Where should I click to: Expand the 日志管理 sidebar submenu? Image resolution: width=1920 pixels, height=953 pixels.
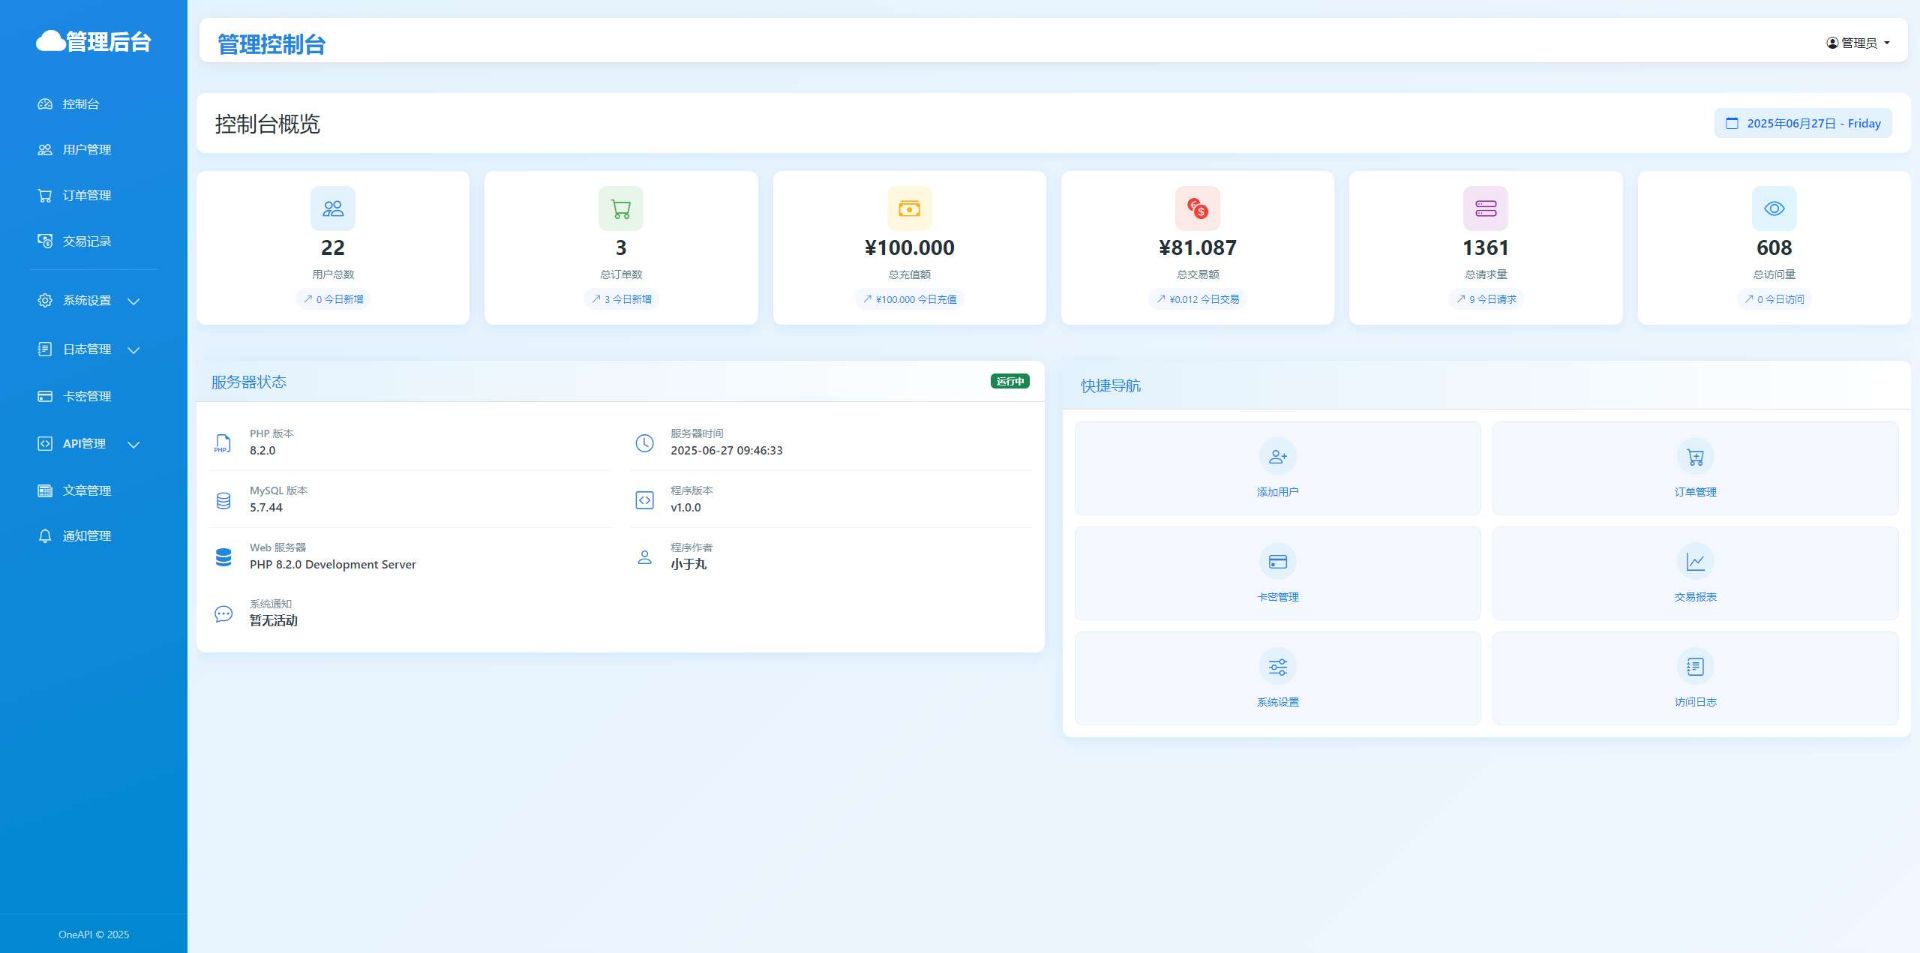(x=88, y=350)
